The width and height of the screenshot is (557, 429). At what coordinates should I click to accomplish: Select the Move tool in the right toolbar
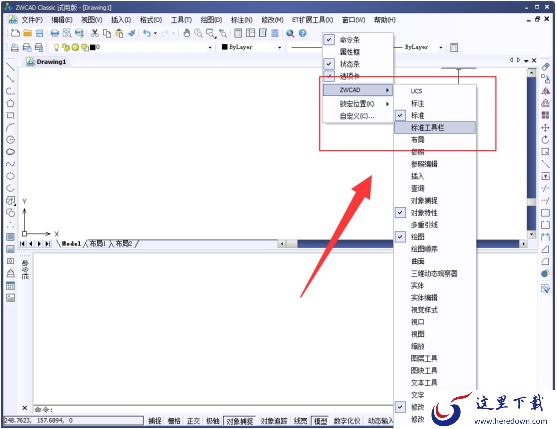[545, 127]
